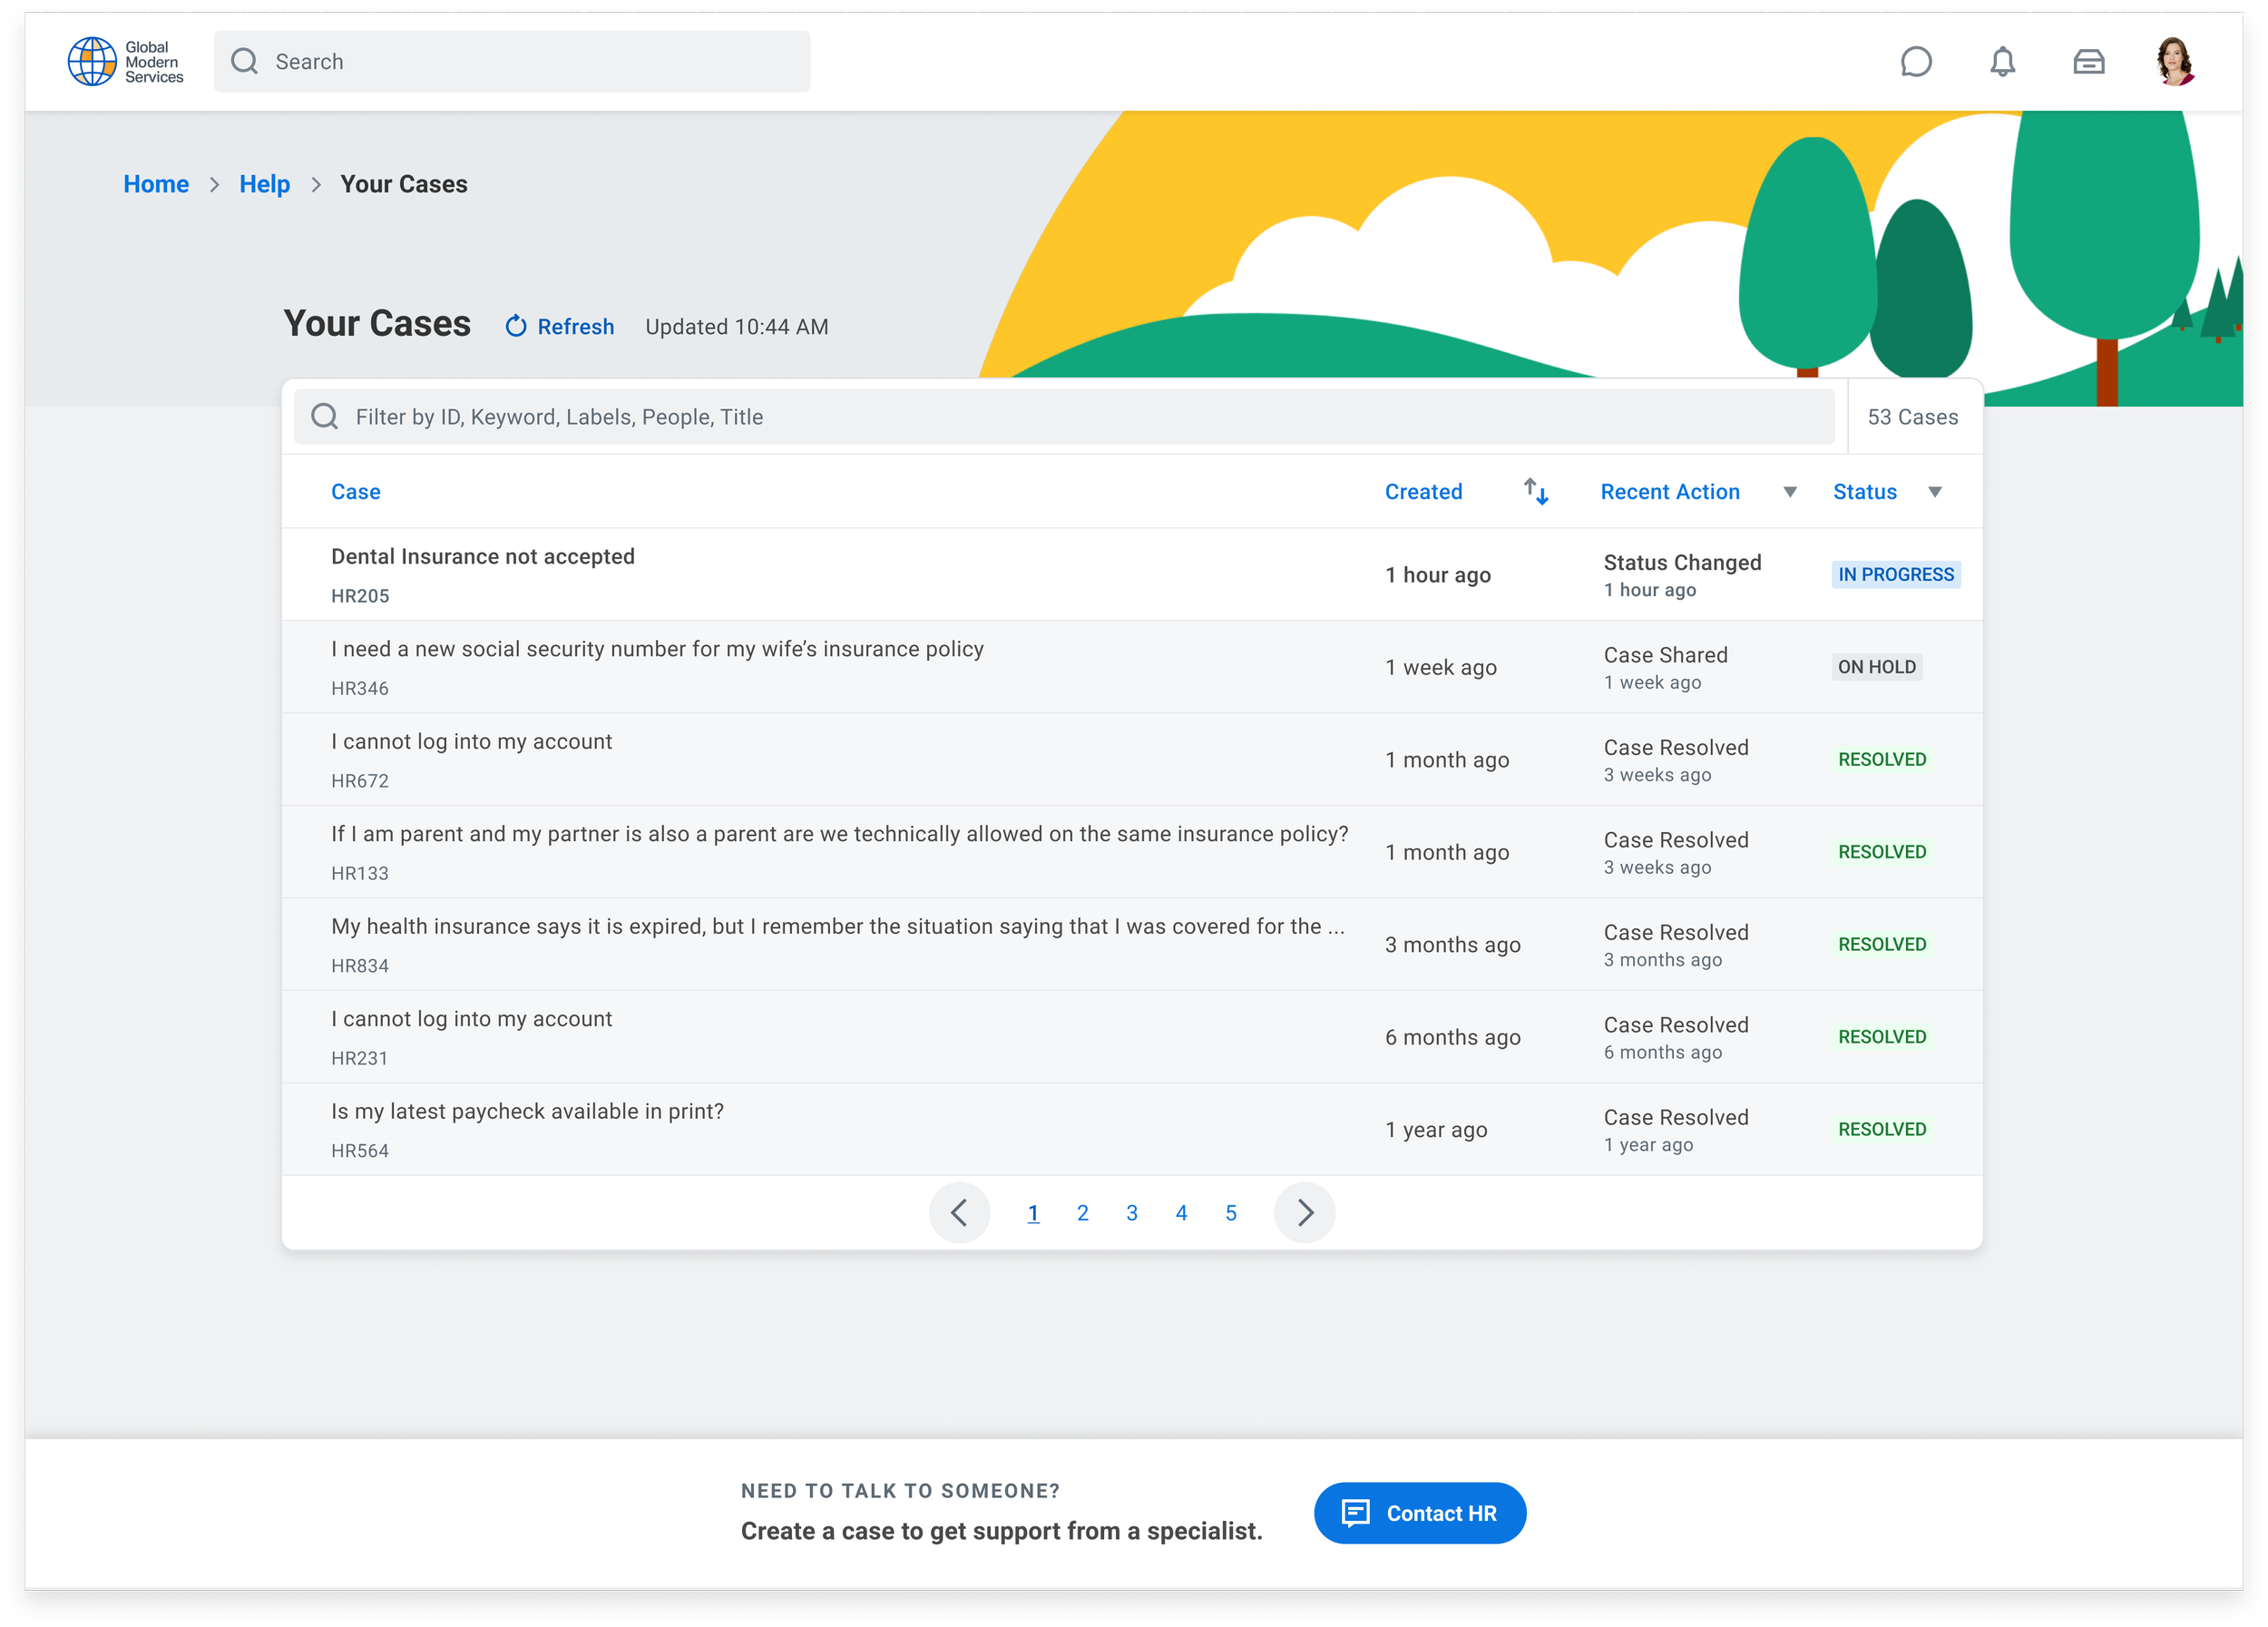Go to Home in the breadcrumb
The width and height of the screenshot is (2268, 1627).
click(156, 184)
